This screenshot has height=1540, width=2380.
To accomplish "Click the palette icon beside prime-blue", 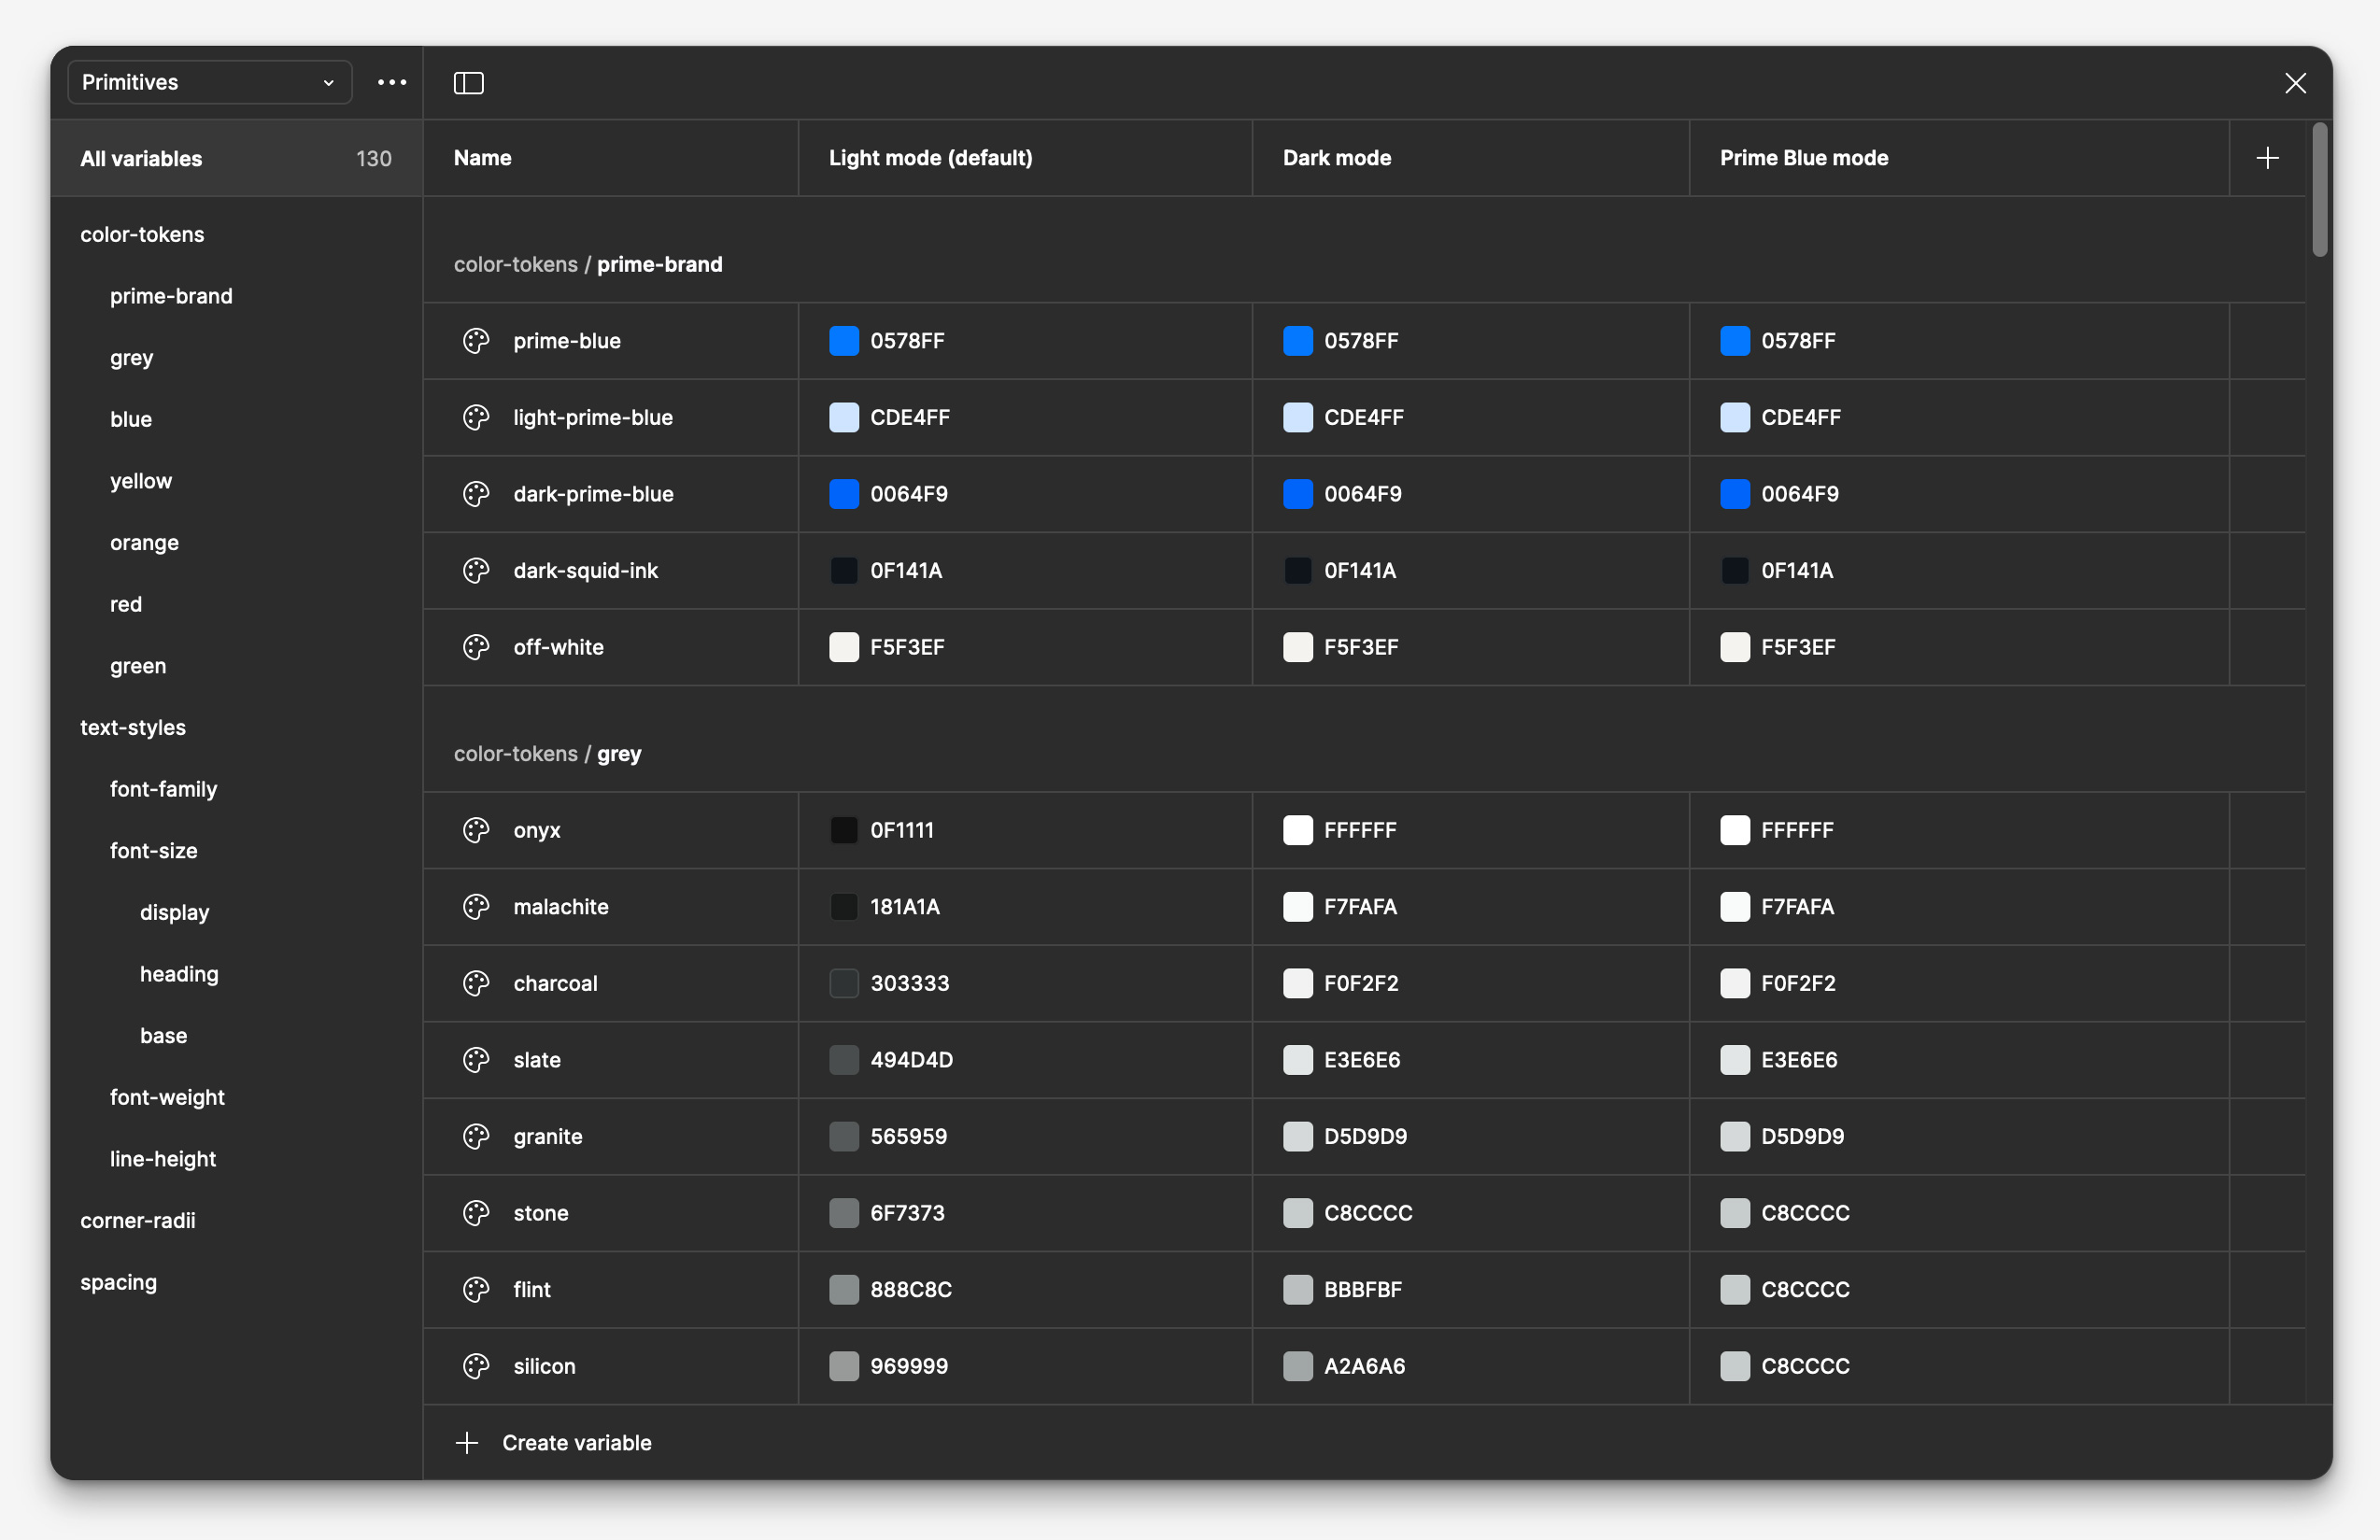I will 476,341.
